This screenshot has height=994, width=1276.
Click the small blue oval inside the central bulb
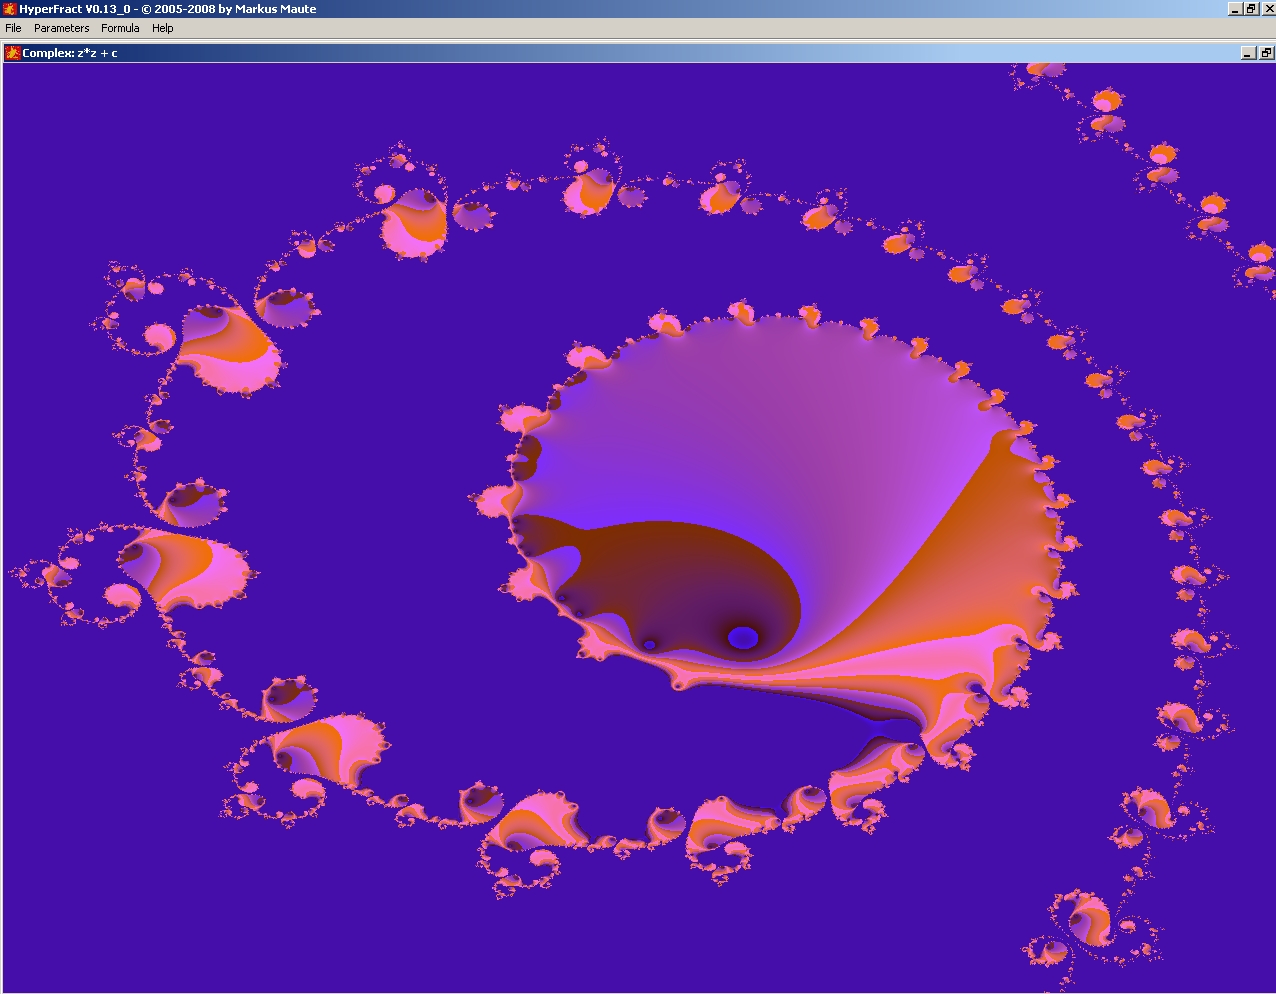743,637
